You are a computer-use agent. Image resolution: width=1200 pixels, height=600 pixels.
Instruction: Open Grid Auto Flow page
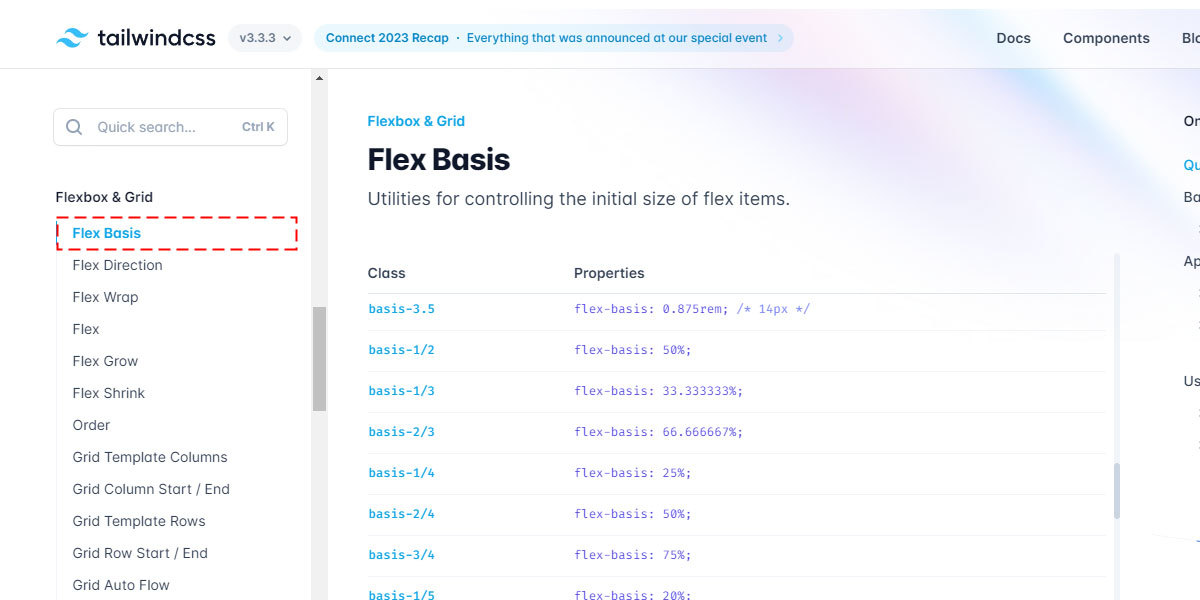[x=121, y=585]
